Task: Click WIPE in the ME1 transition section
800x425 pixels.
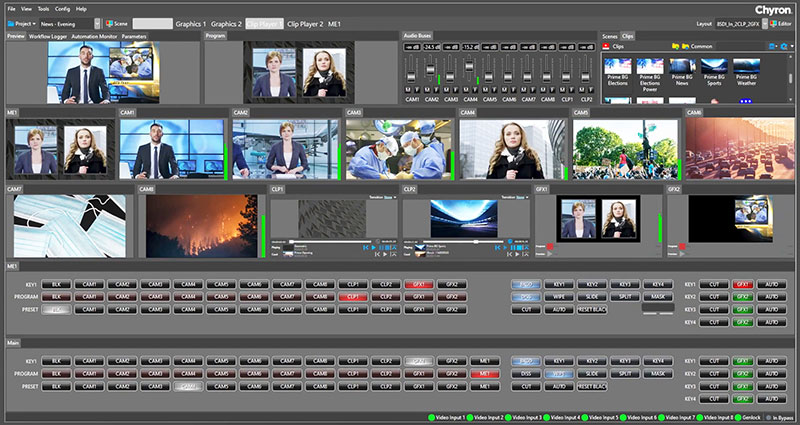Action: 559,297
